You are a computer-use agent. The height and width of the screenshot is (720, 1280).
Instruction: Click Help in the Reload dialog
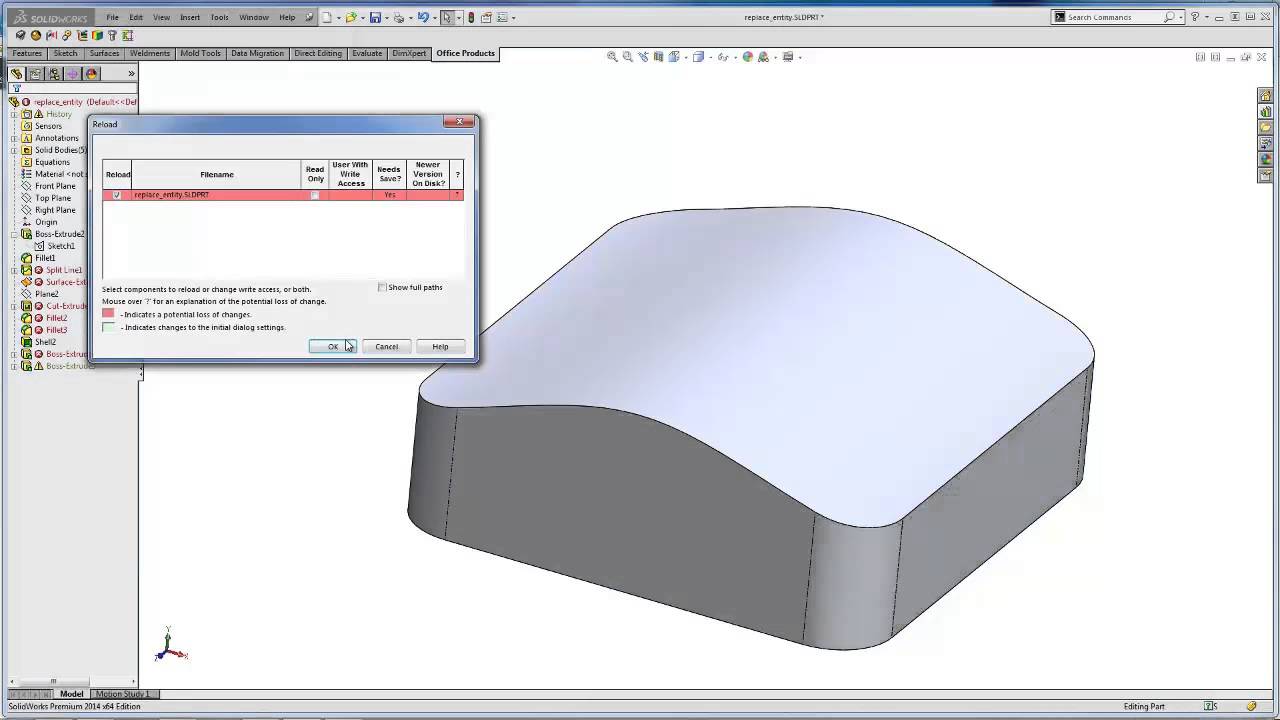tap(440, 347)
